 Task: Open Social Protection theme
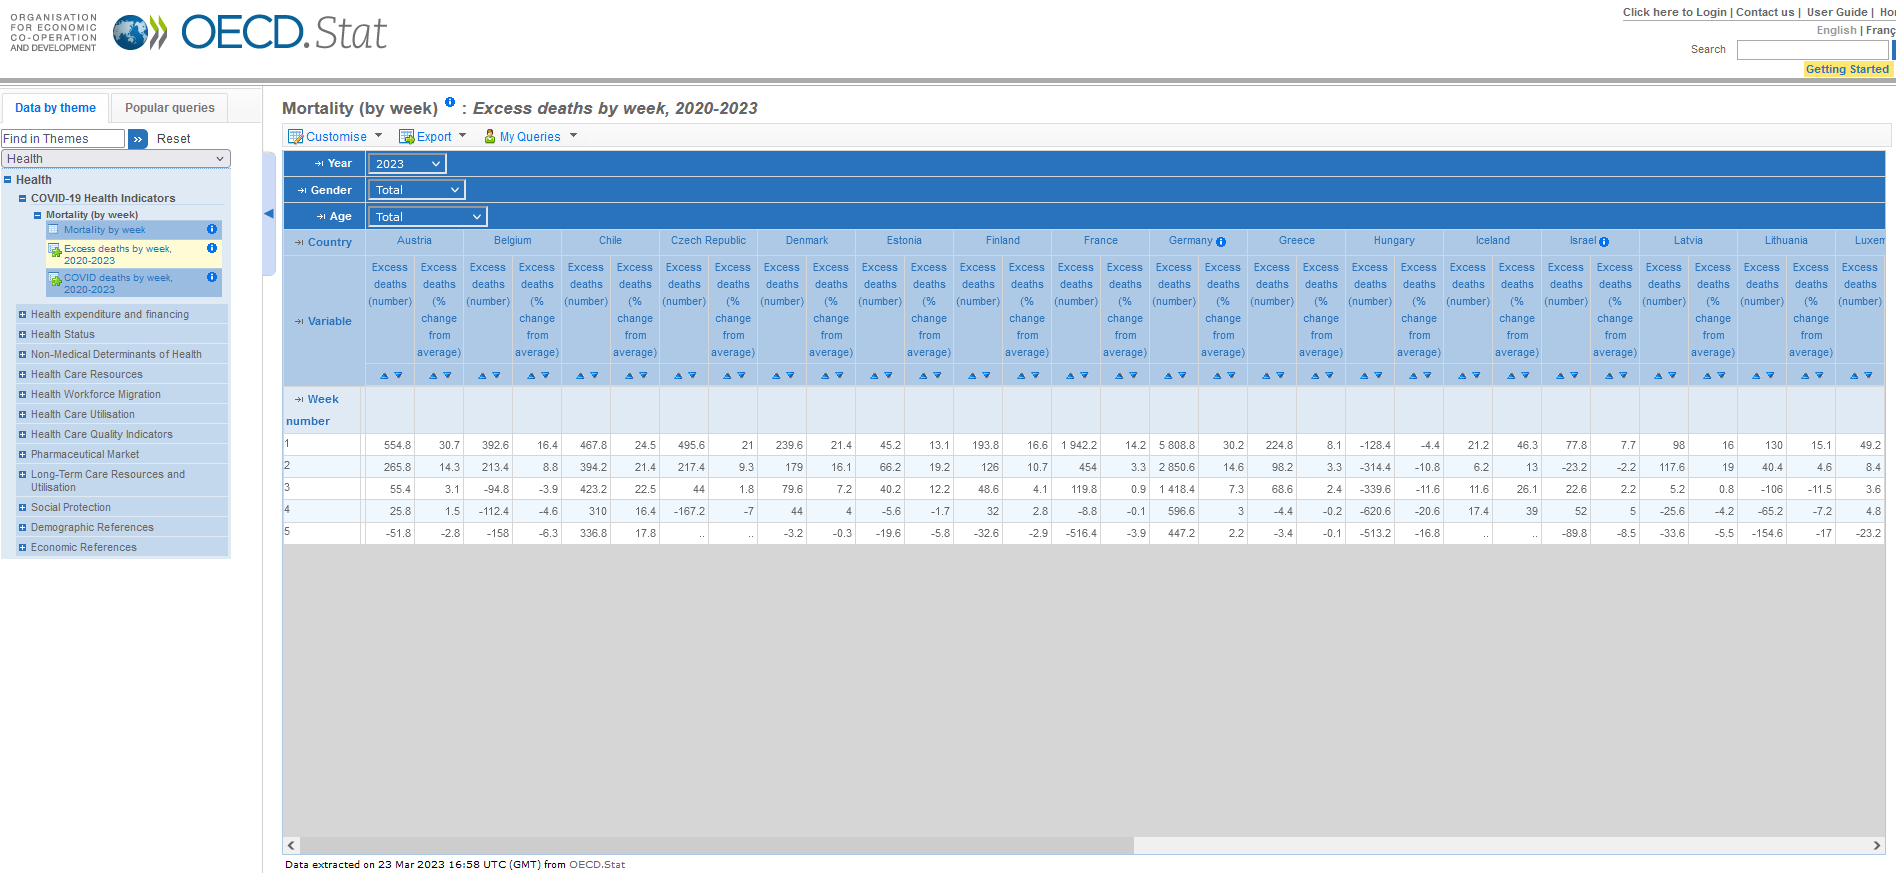[71, 507]
